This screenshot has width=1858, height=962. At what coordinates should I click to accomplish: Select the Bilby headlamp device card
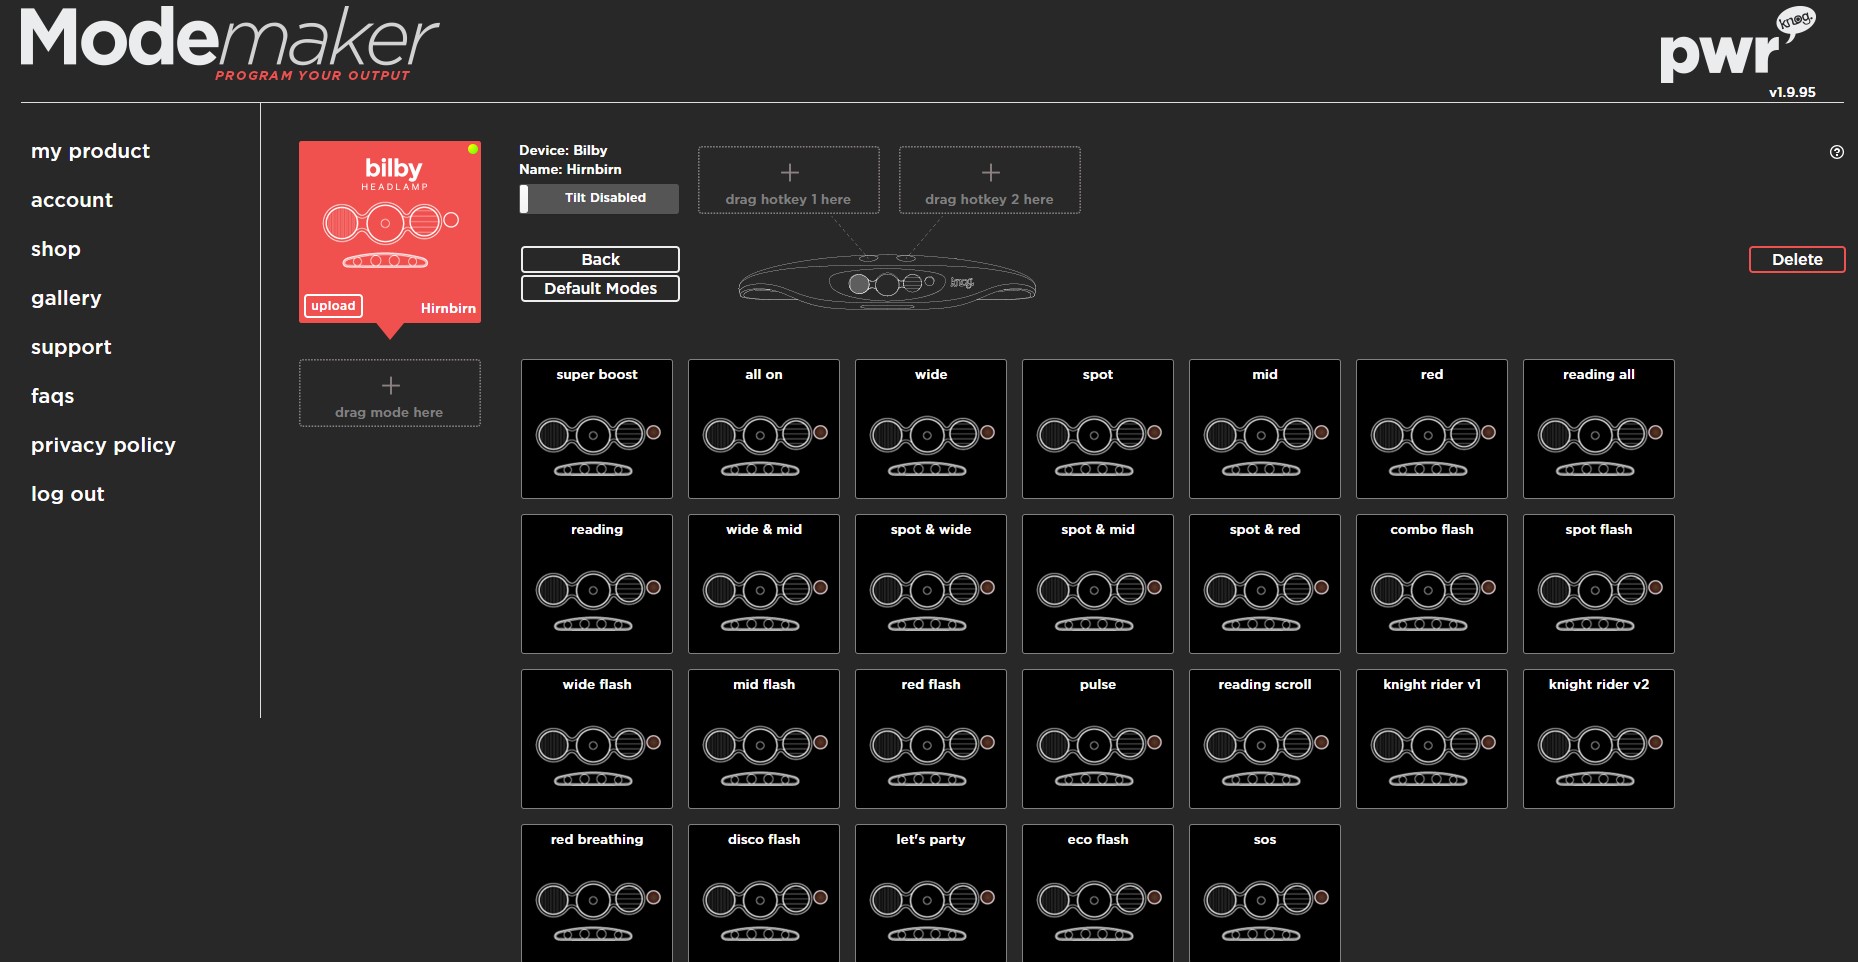point(390,232)
